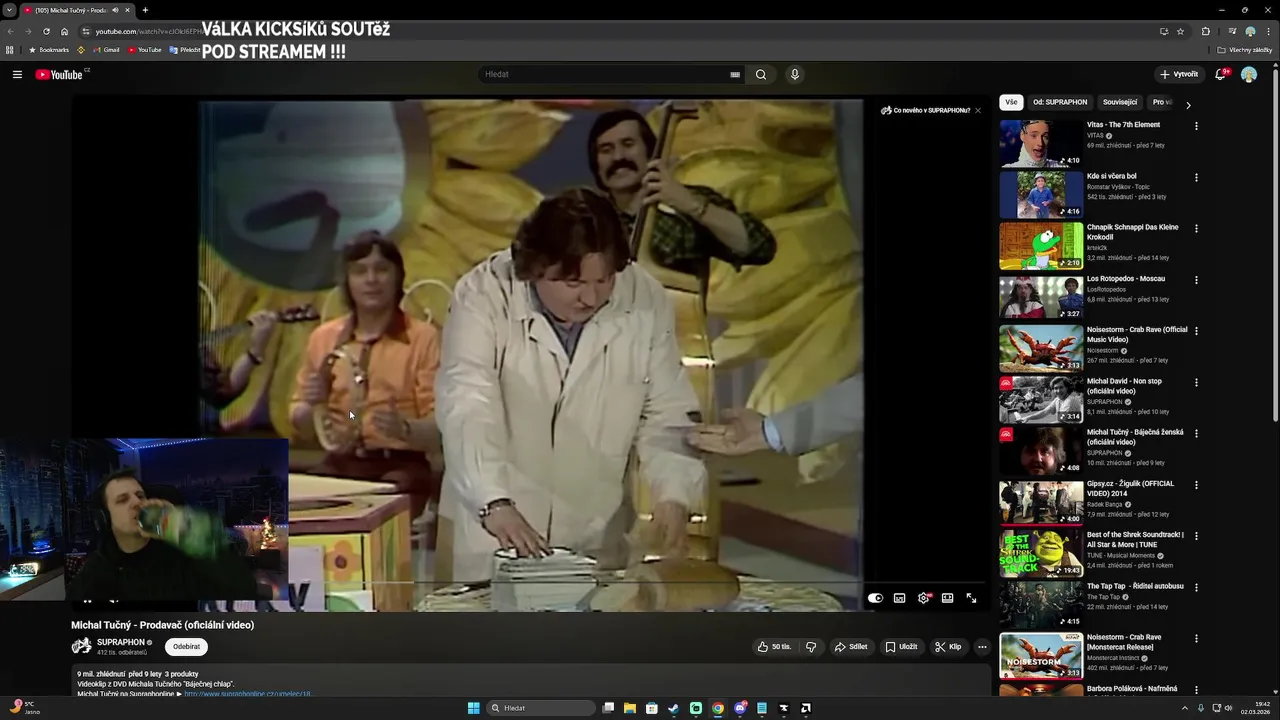
Task: Open video settings gear
Action: pos(923,598)
